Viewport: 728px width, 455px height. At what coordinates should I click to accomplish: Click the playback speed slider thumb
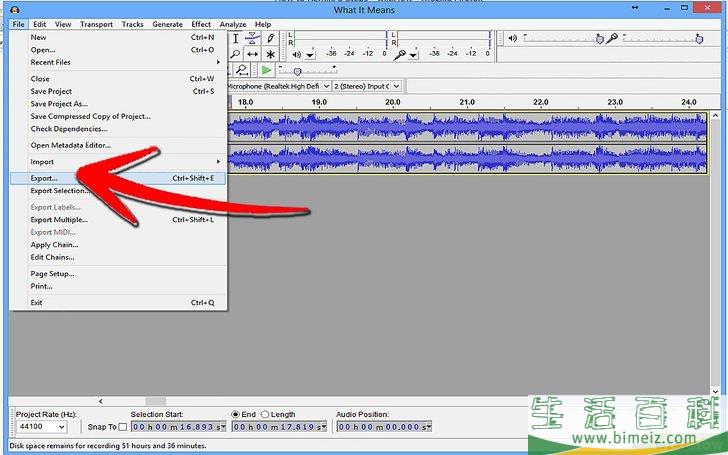(298, 72)
